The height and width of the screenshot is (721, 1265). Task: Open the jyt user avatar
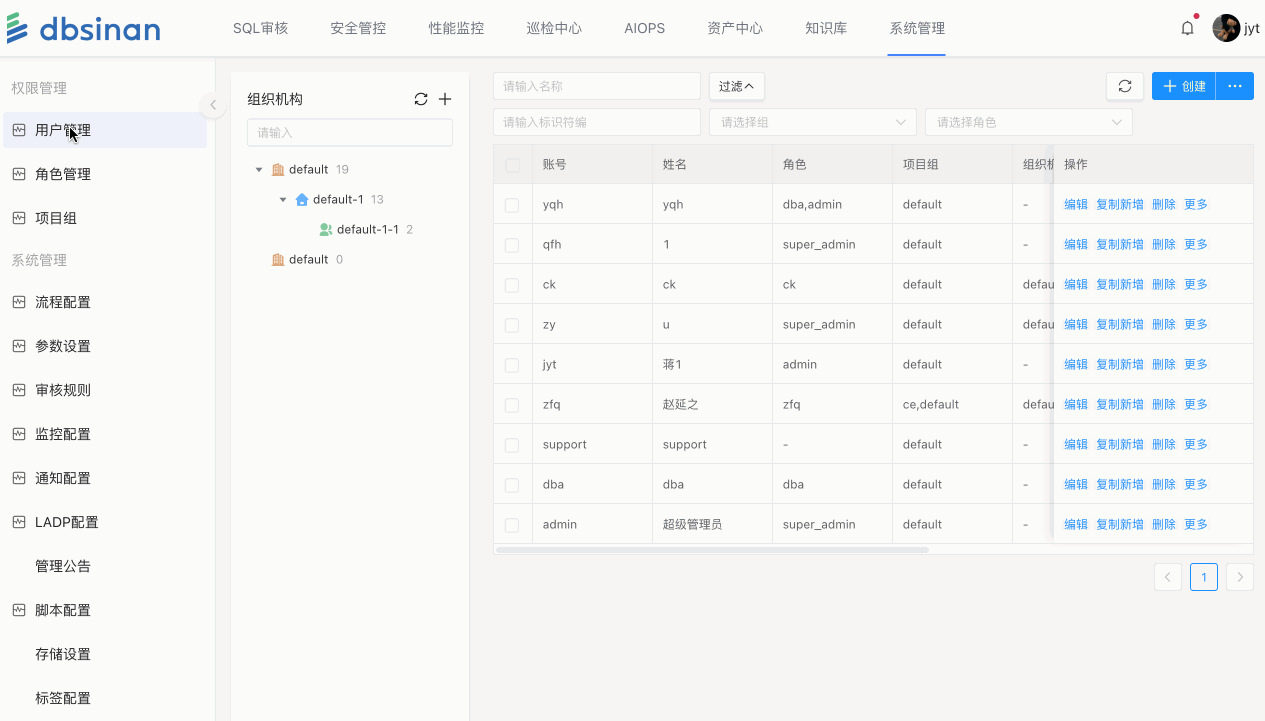pyautogui.click(x=1226, y=28)
